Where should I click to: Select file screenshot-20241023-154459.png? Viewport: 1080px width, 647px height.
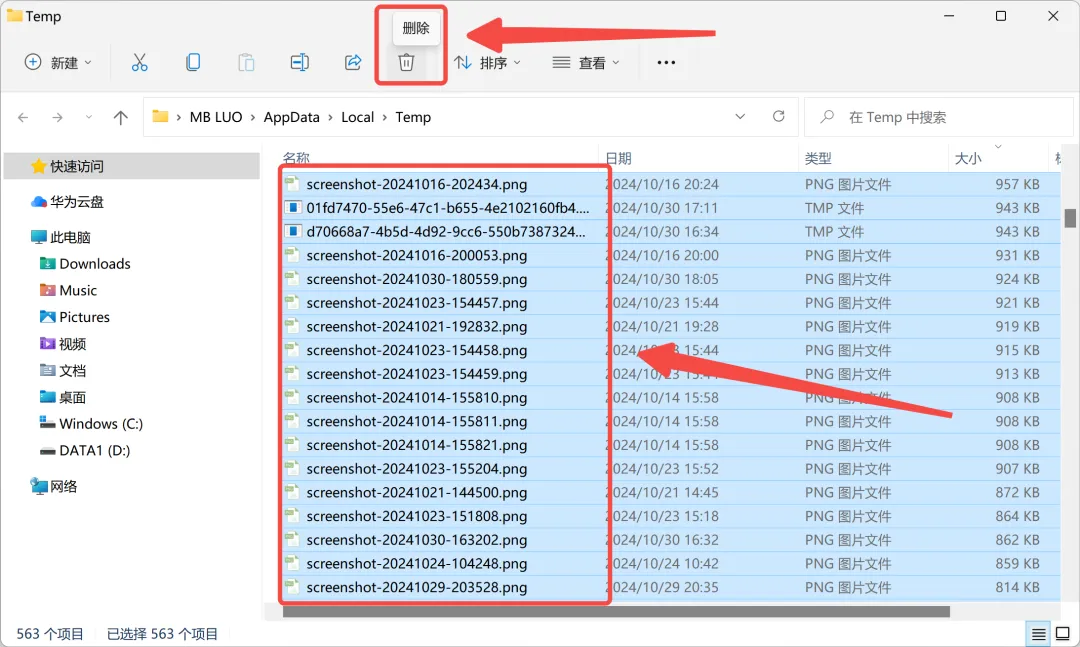[x=416, y=374]
